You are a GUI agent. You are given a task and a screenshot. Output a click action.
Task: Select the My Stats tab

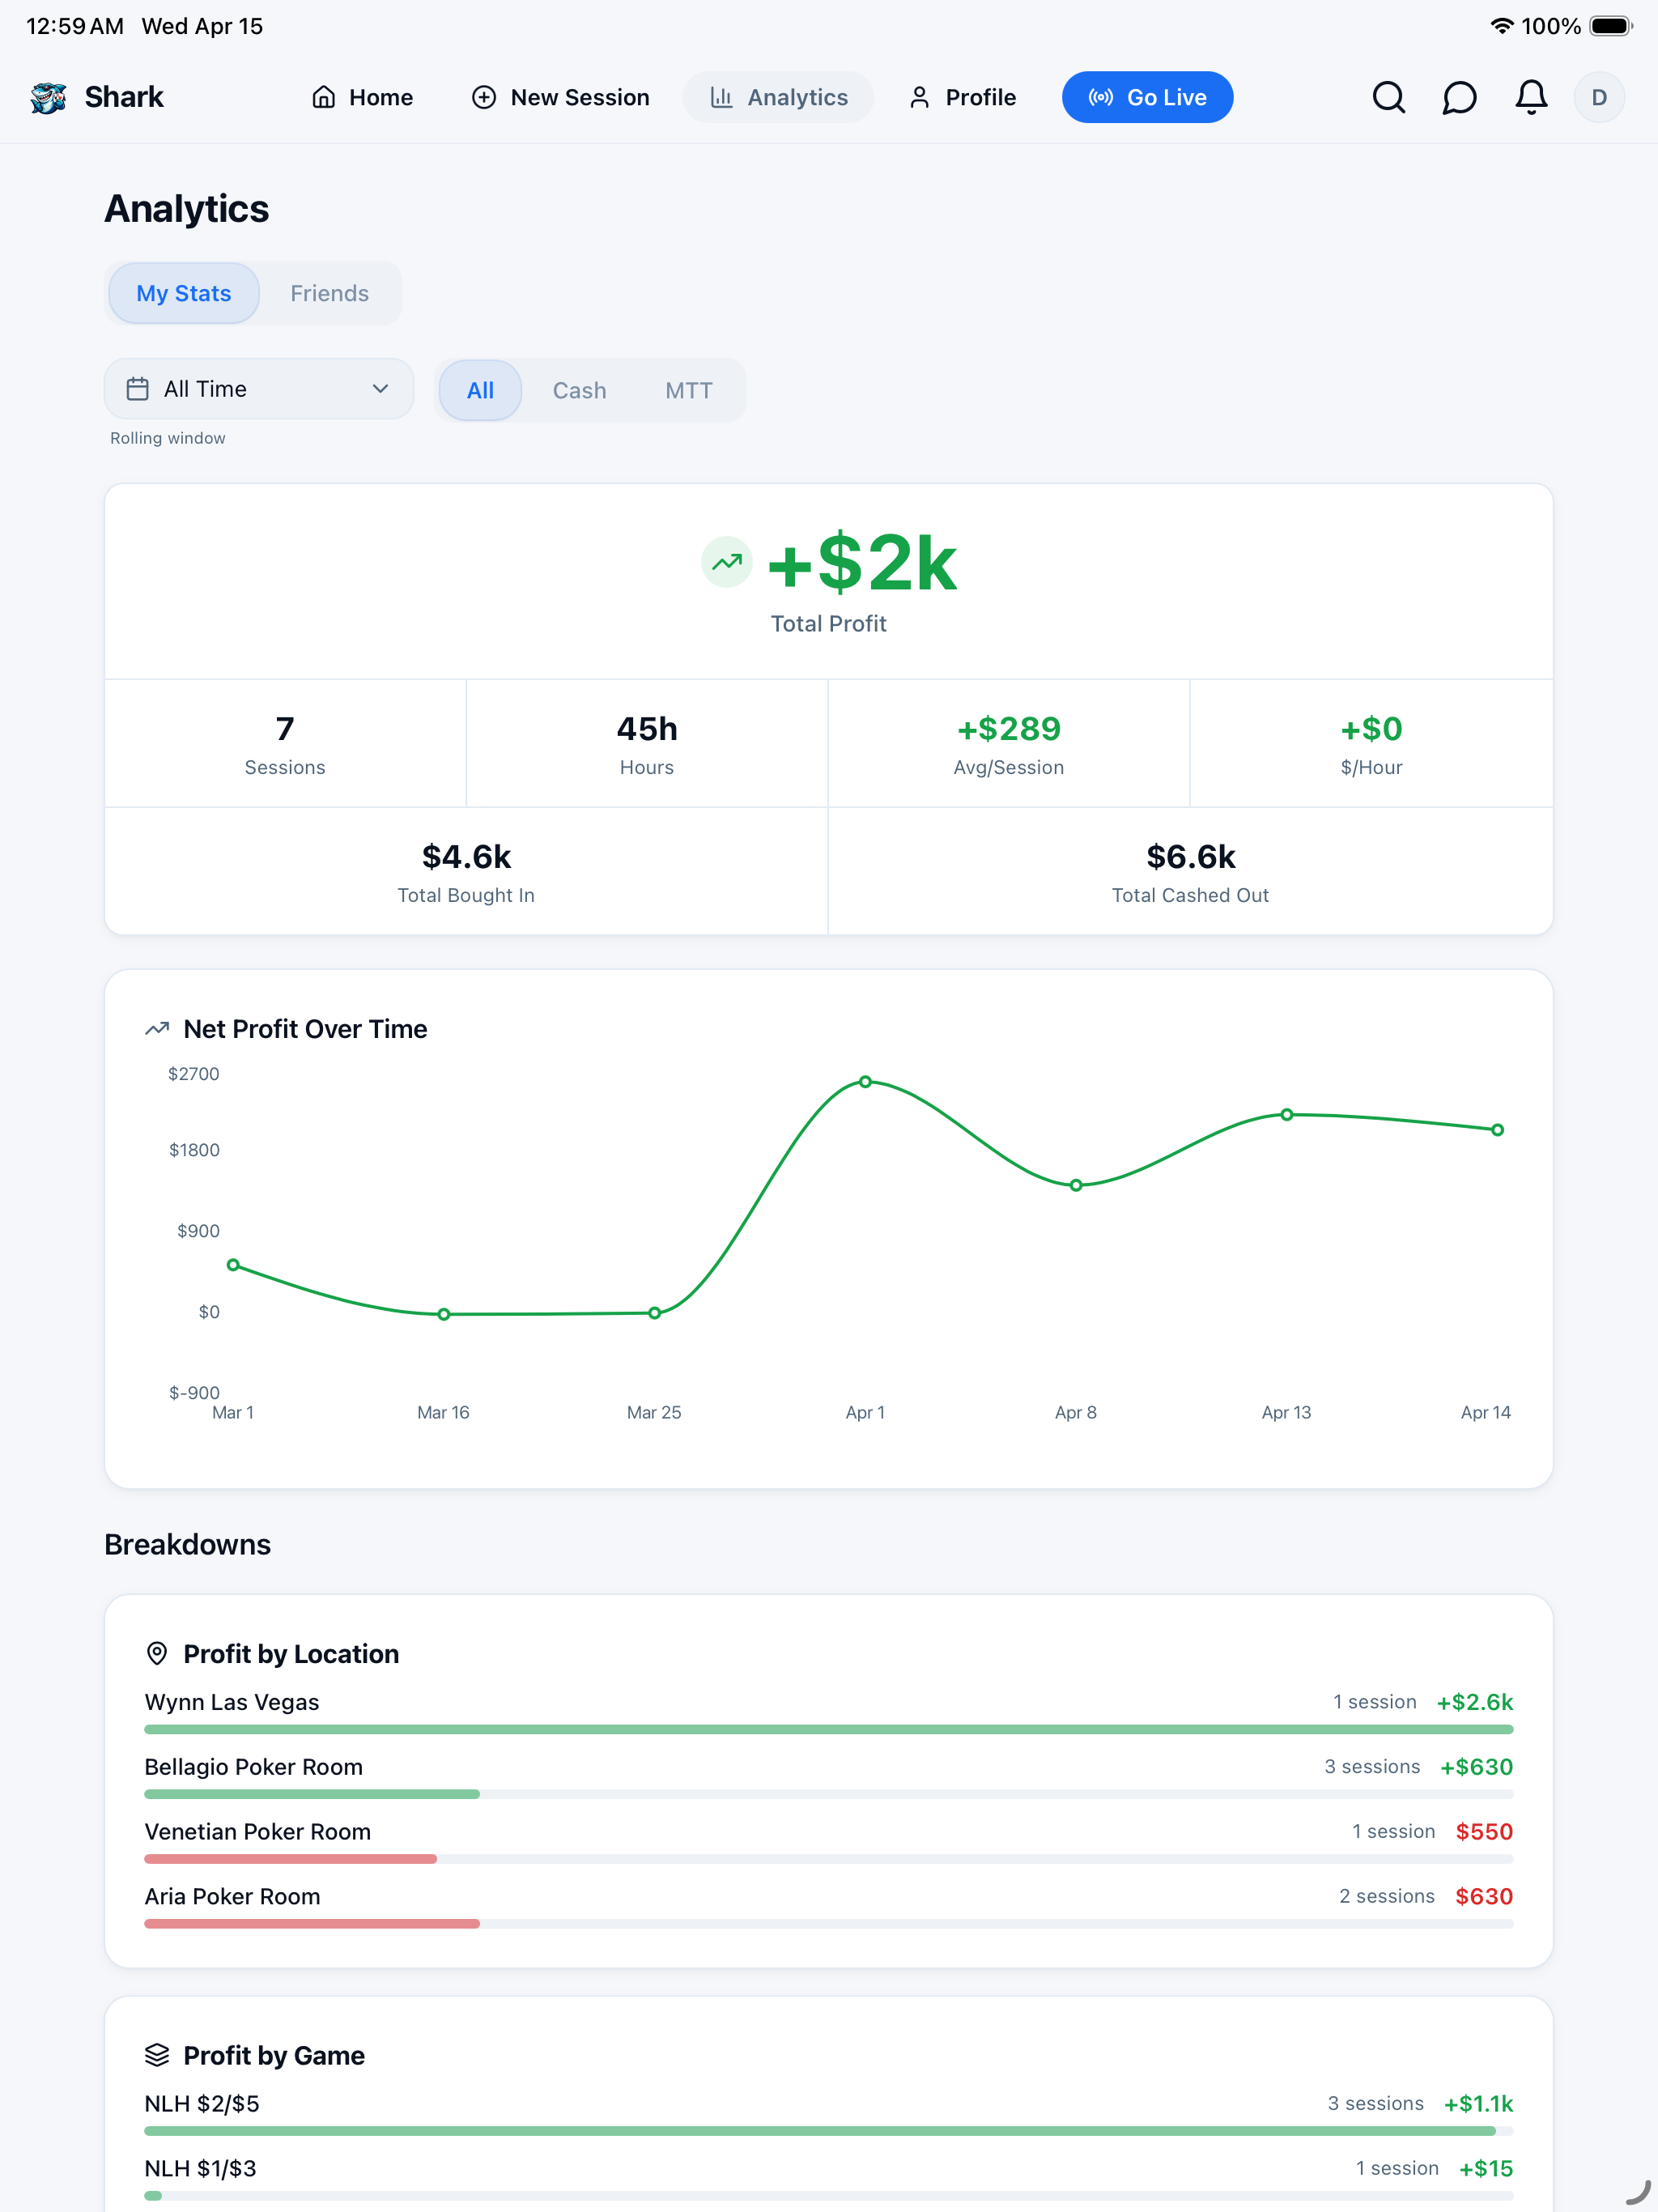click(184, 293)
